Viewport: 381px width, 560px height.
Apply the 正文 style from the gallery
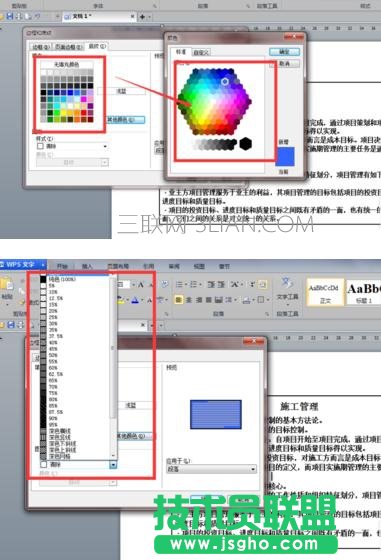[x=325, y=293]
